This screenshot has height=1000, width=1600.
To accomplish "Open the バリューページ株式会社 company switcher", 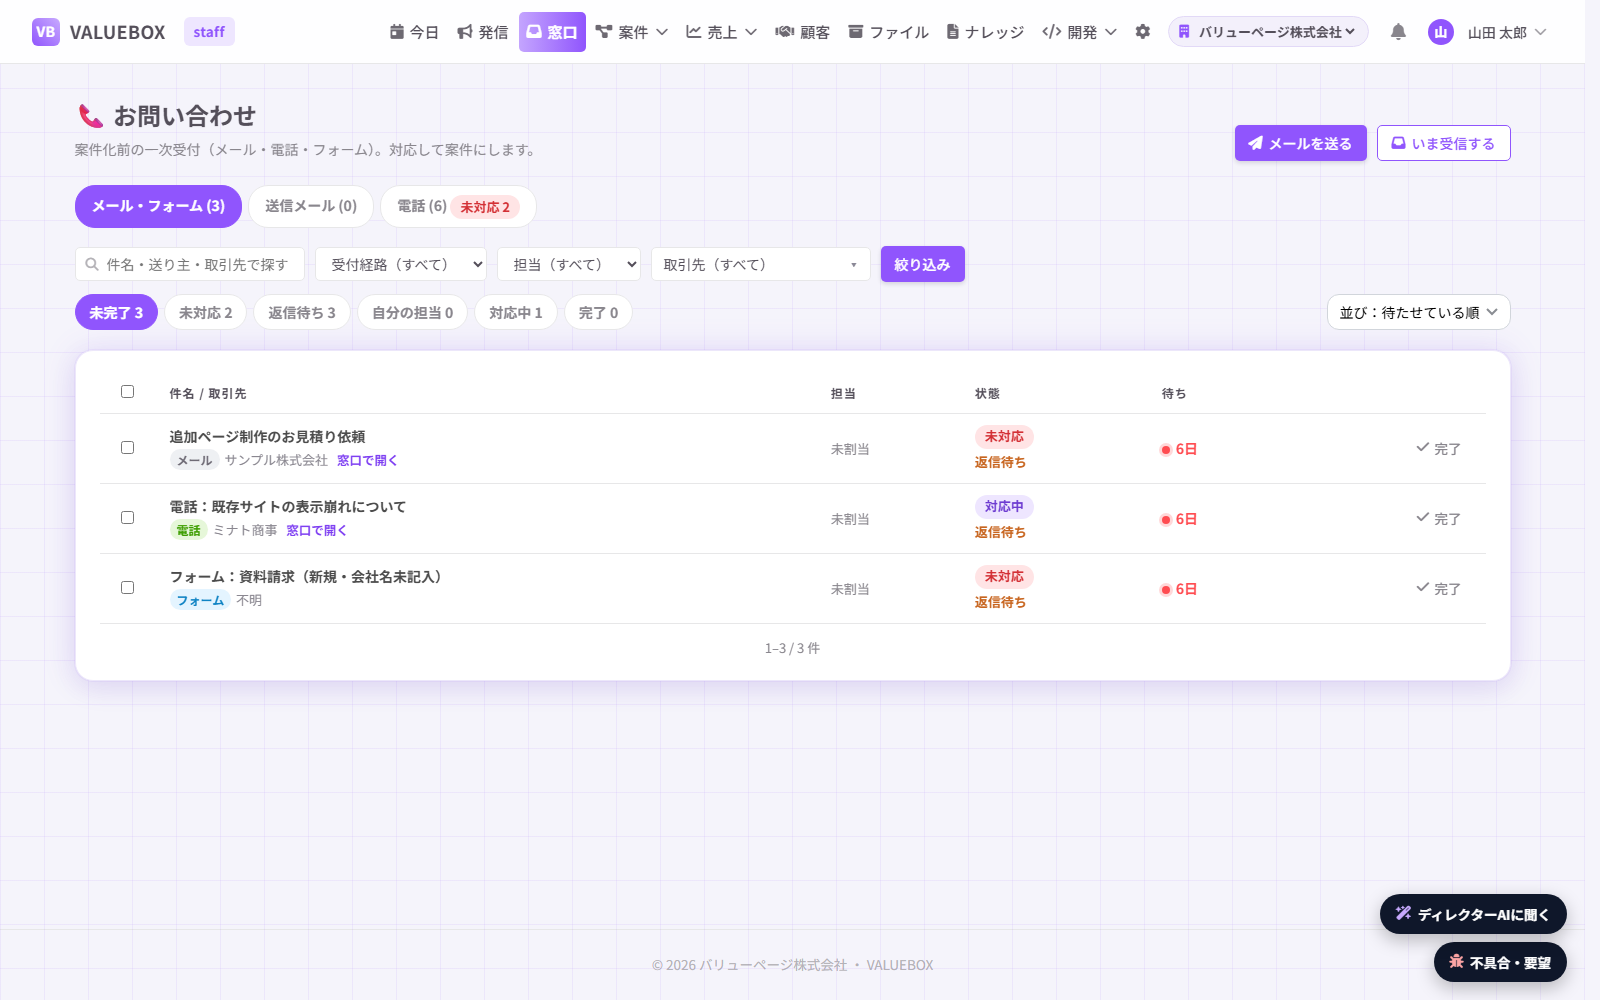I will click(x=1268, y=32).
